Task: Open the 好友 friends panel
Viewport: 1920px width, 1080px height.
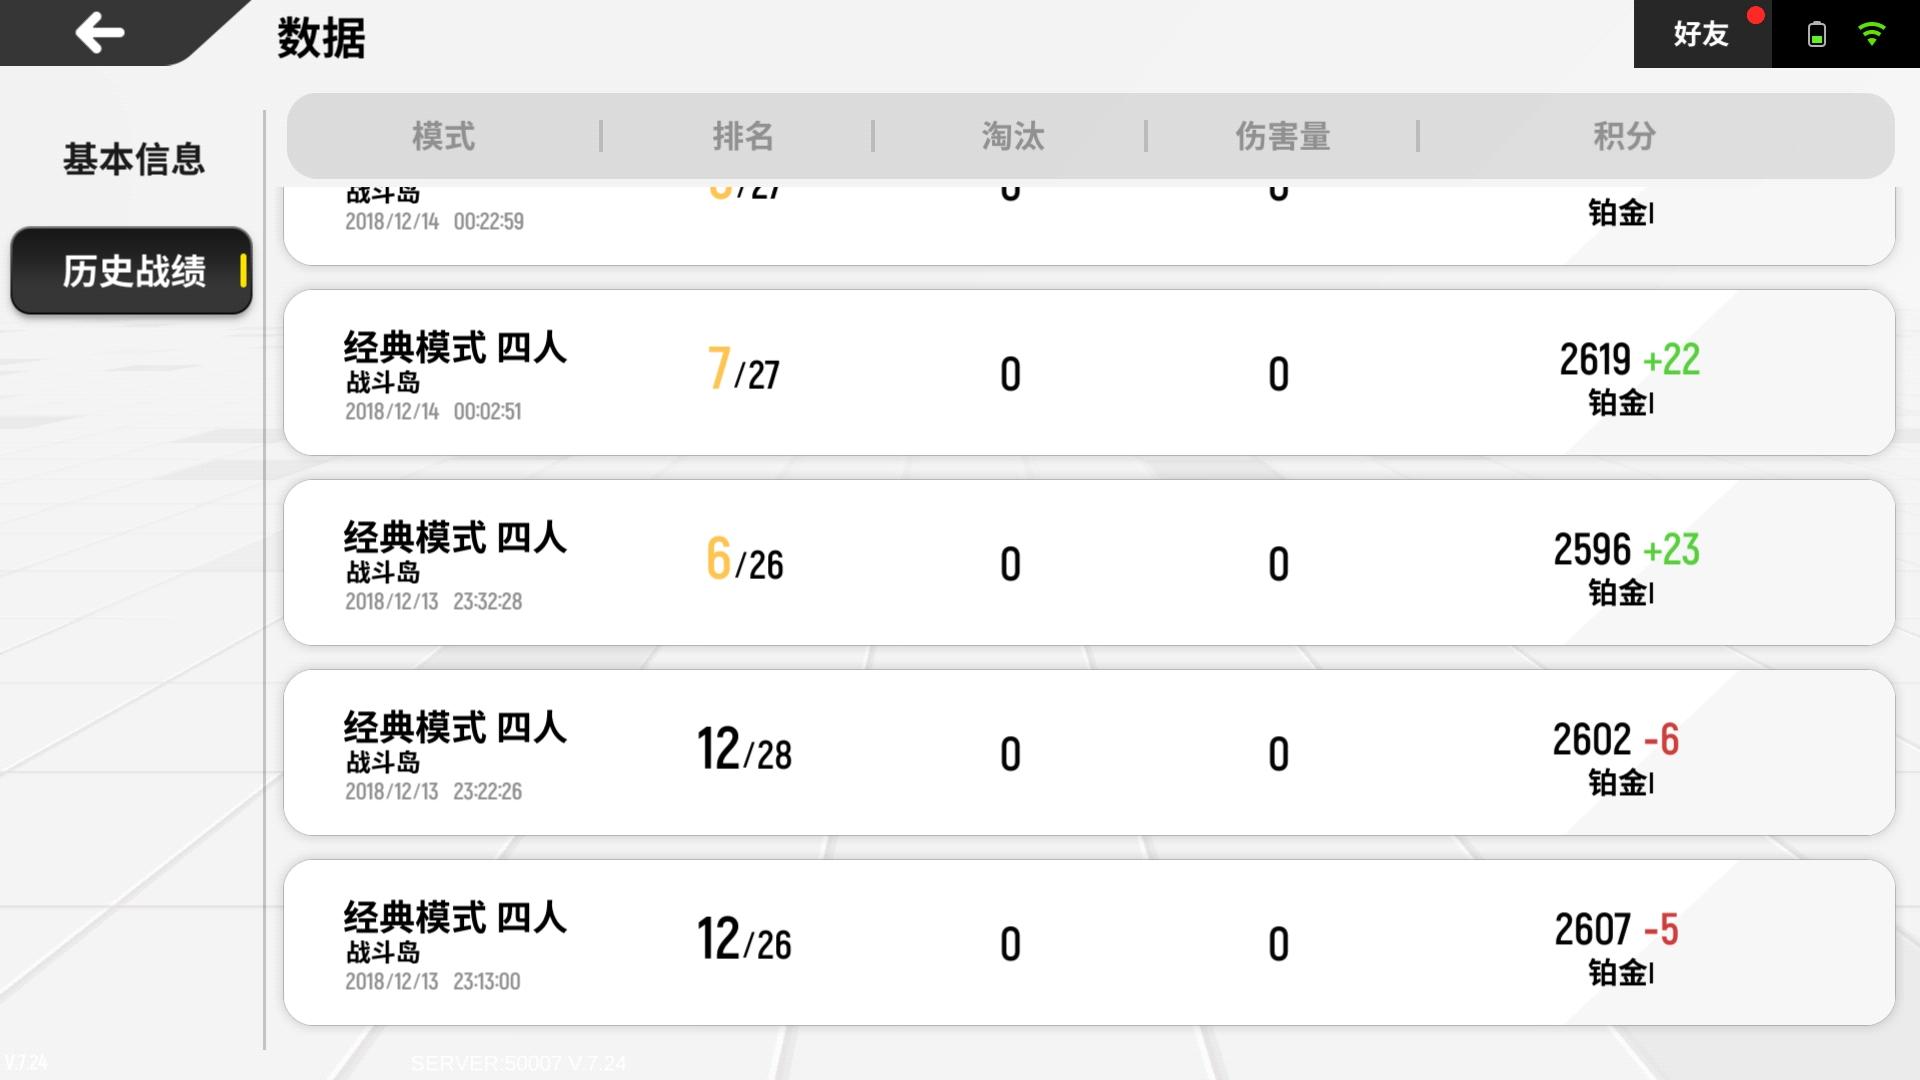Action: (x=1702, y=34)
